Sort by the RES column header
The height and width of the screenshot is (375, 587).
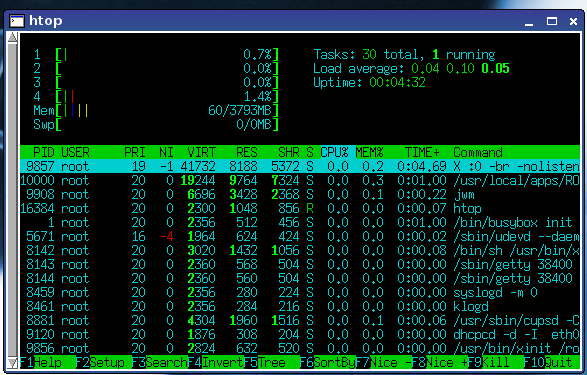(x=247, y=152)
